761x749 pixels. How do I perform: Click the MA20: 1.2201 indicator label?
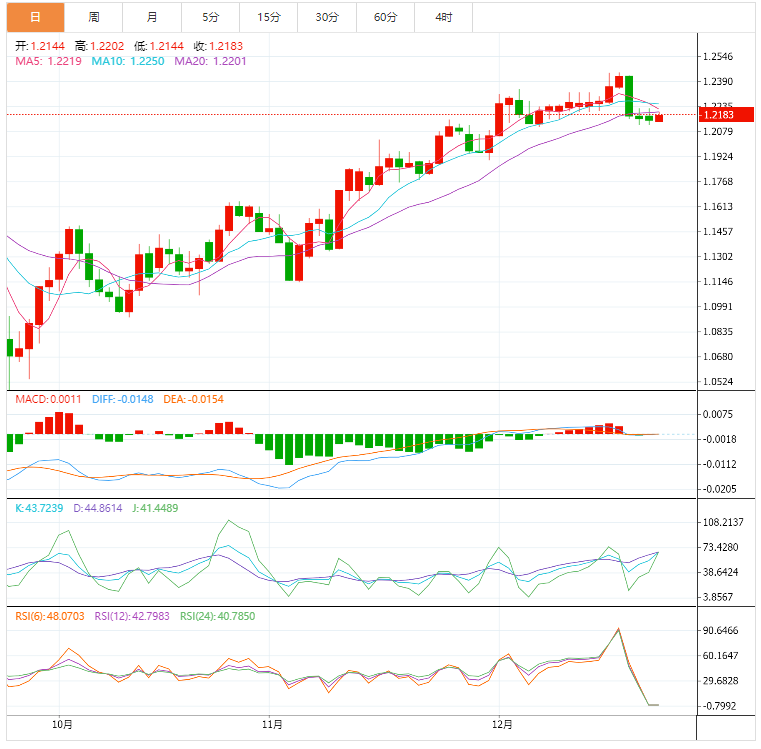click(x=210, y=61)
